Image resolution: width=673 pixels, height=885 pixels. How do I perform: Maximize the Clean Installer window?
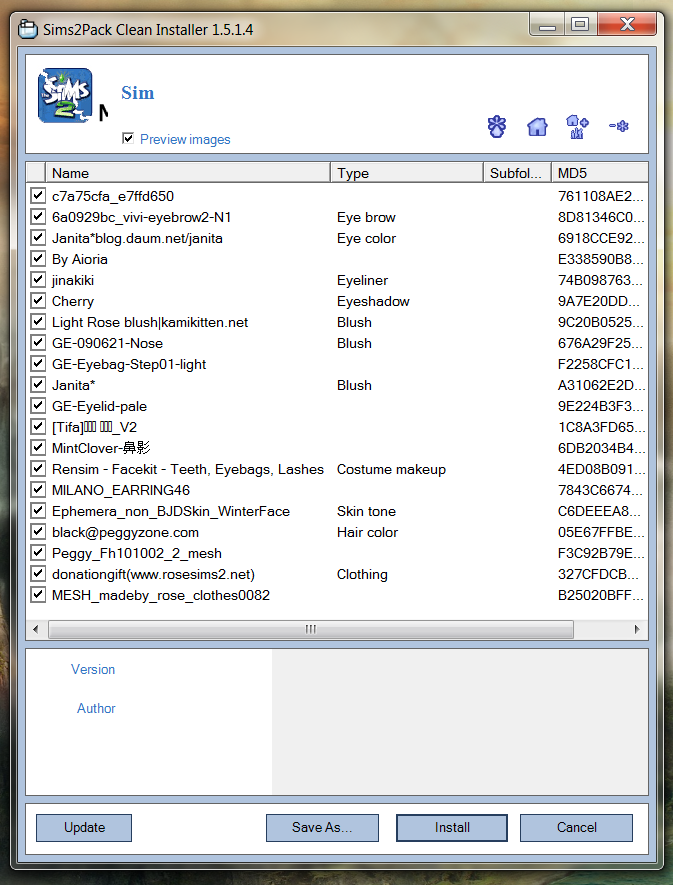click(580, 25)
